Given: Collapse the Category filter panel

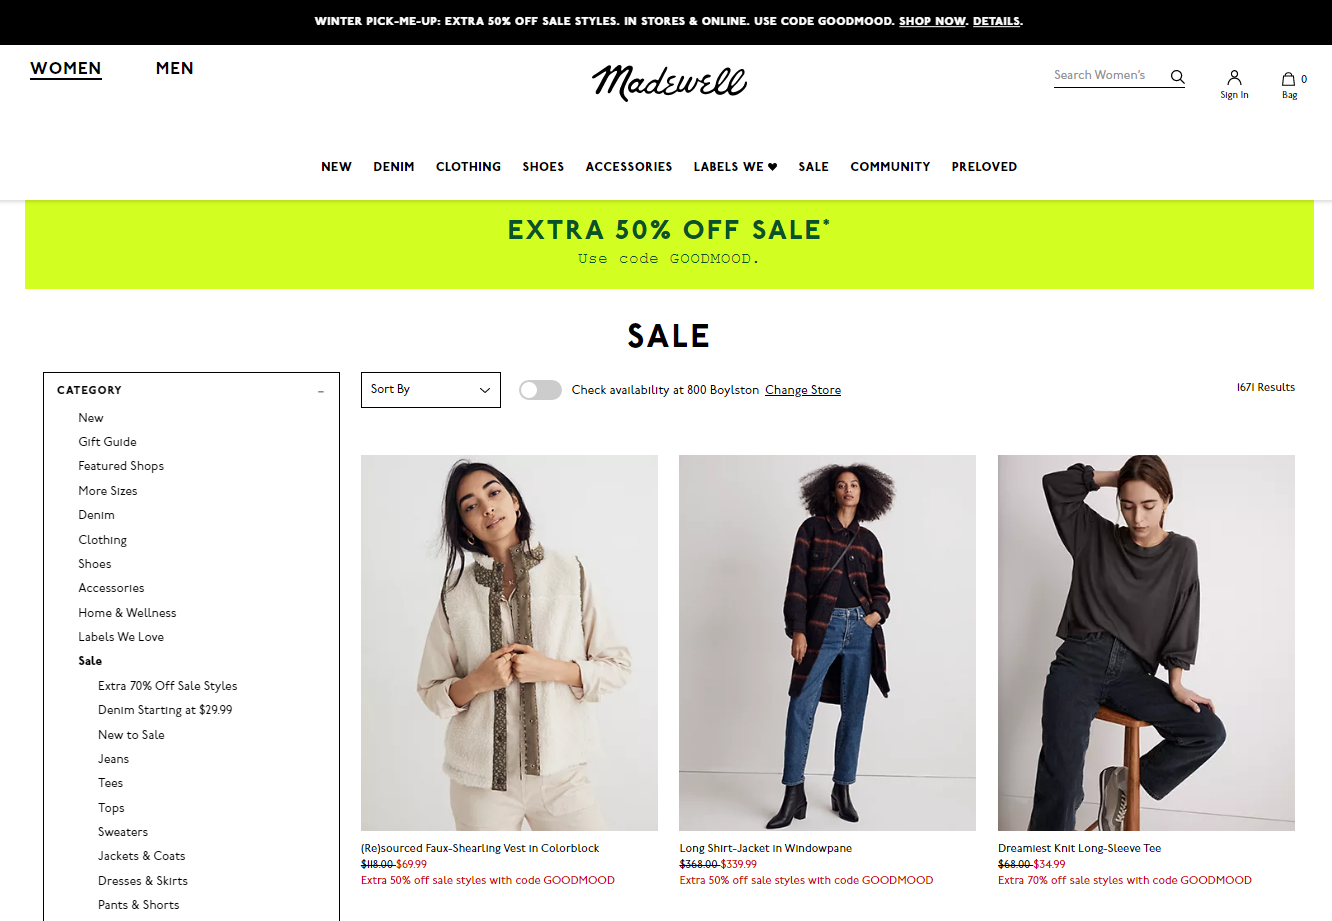Looking at the screenshot, I should [x=321, y=391].
